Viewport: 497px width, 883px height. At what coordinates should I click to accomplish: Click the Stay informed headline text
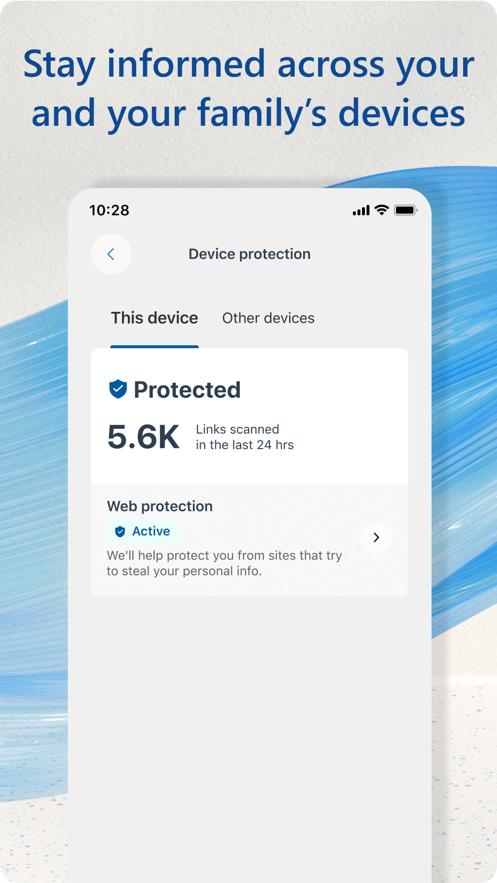(x=248, y=88)
